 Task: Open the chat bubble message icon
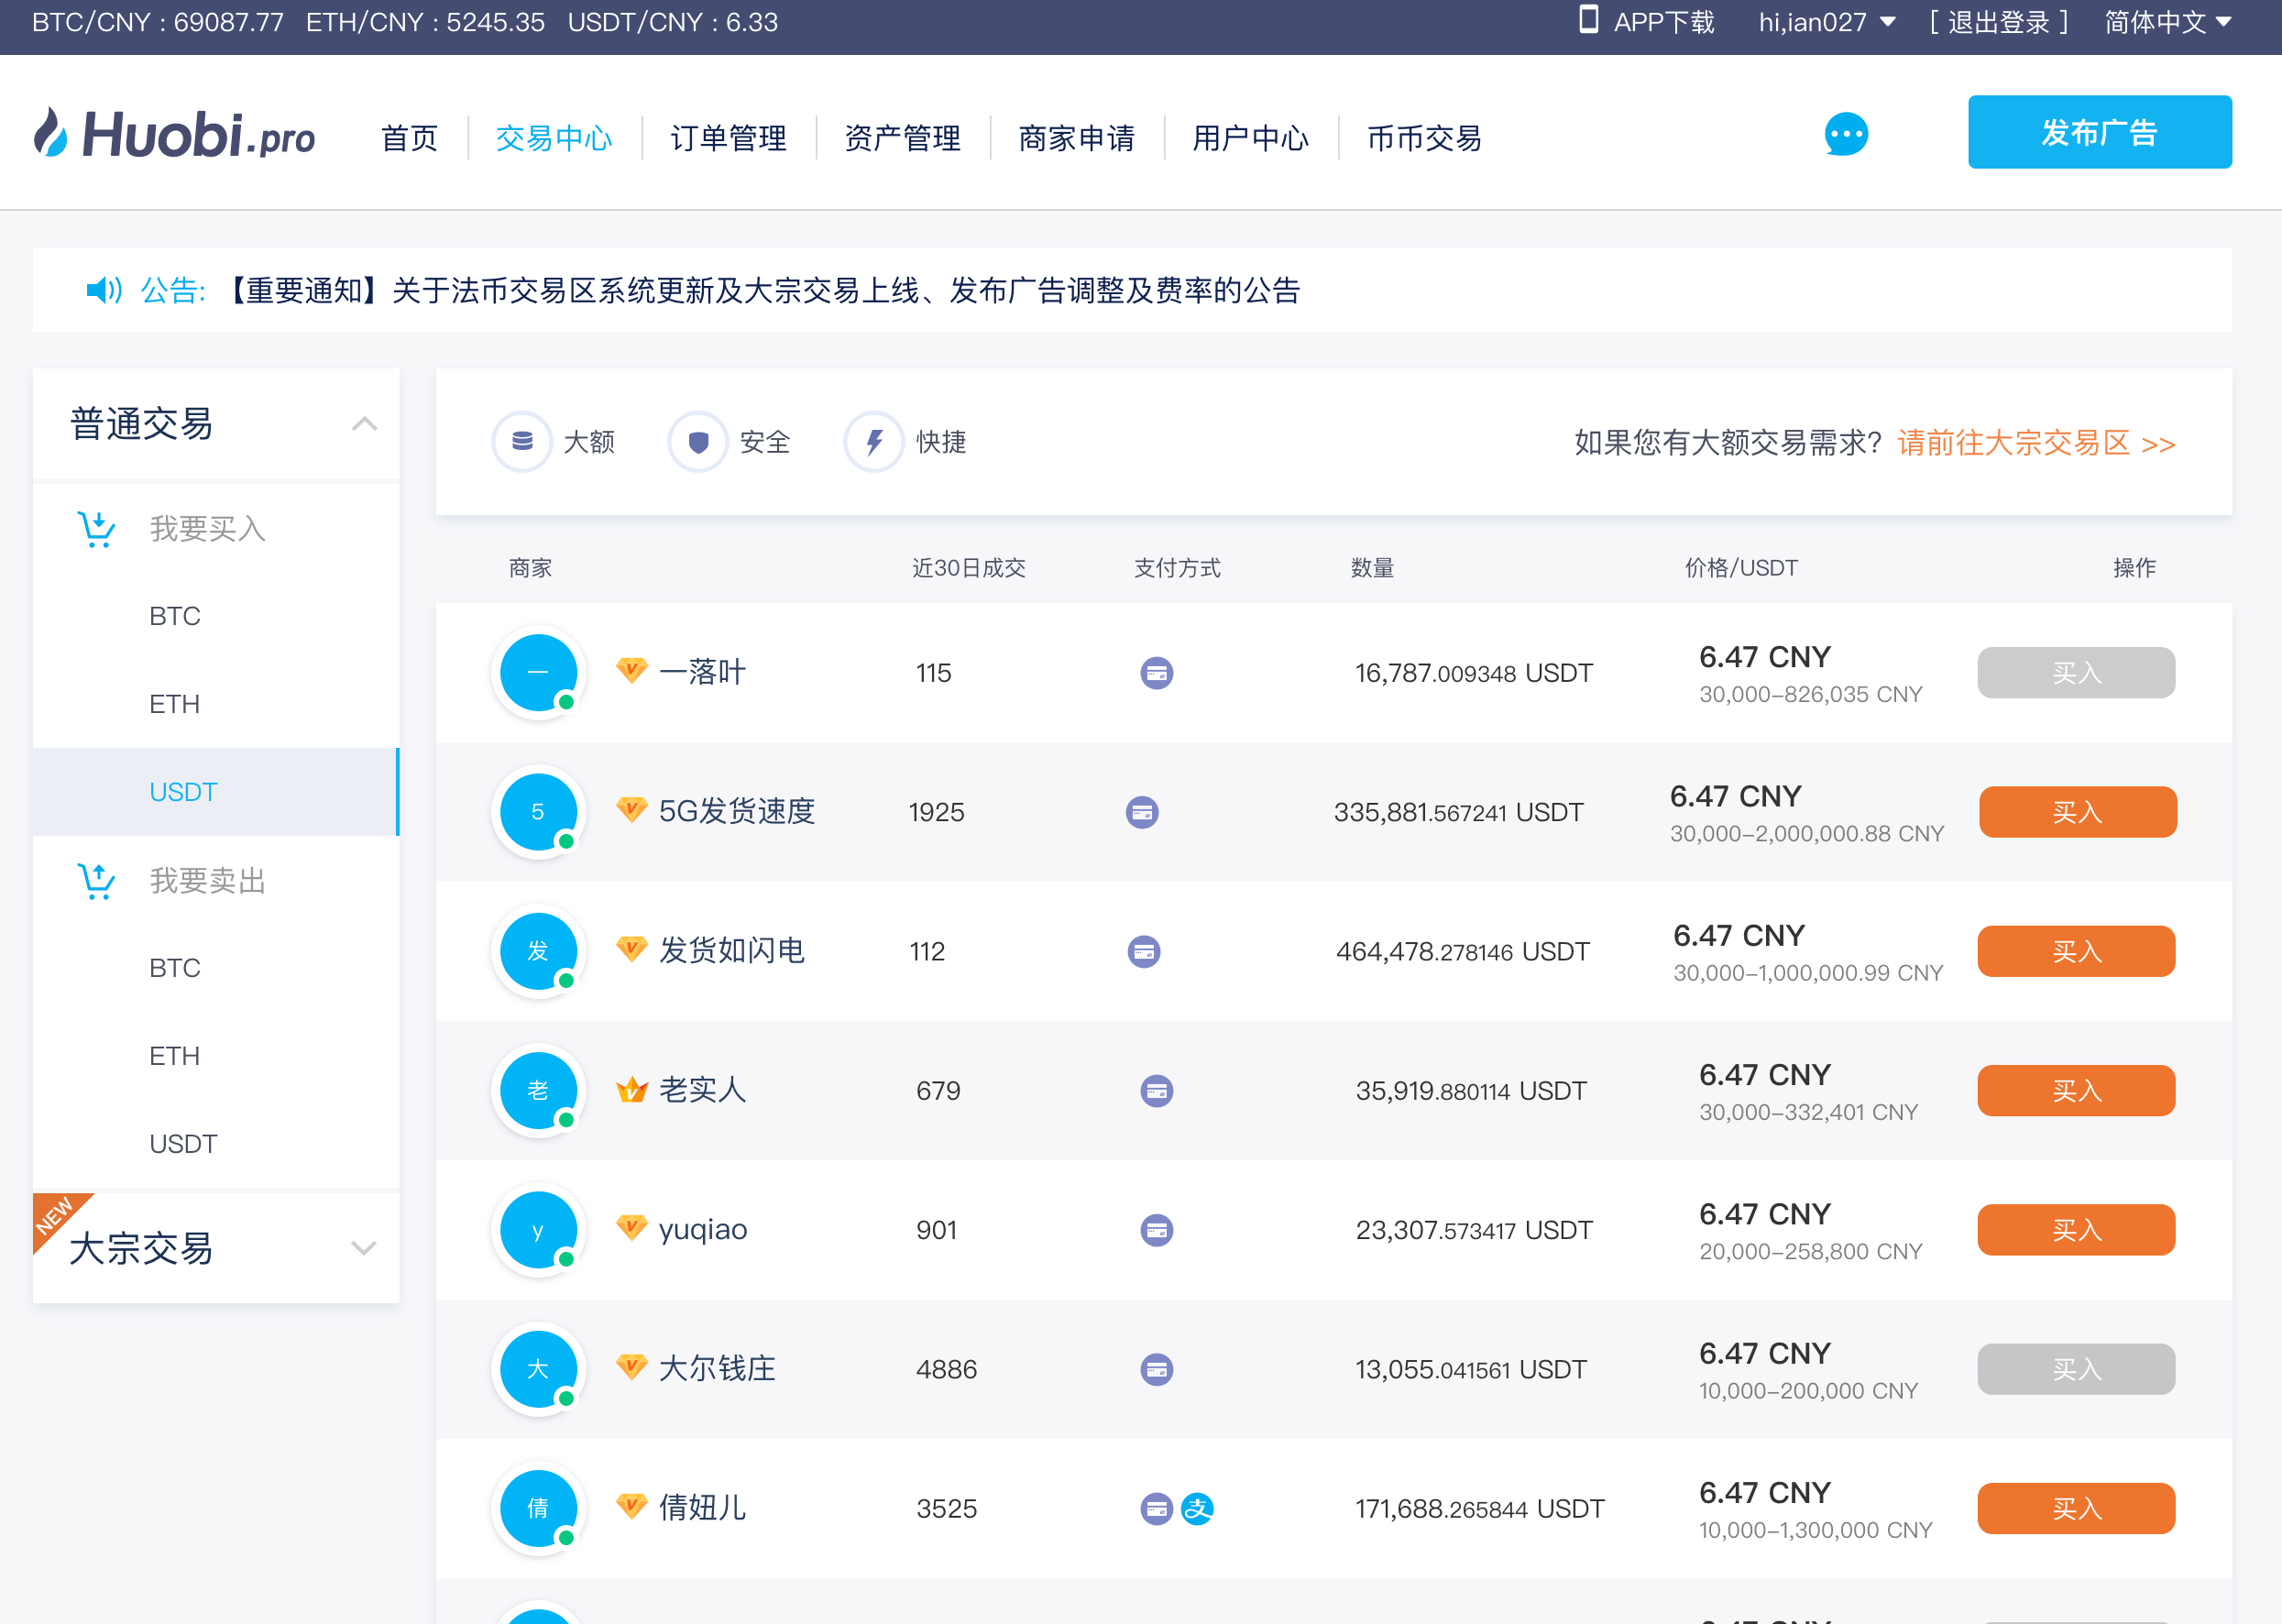[1845, 134]
